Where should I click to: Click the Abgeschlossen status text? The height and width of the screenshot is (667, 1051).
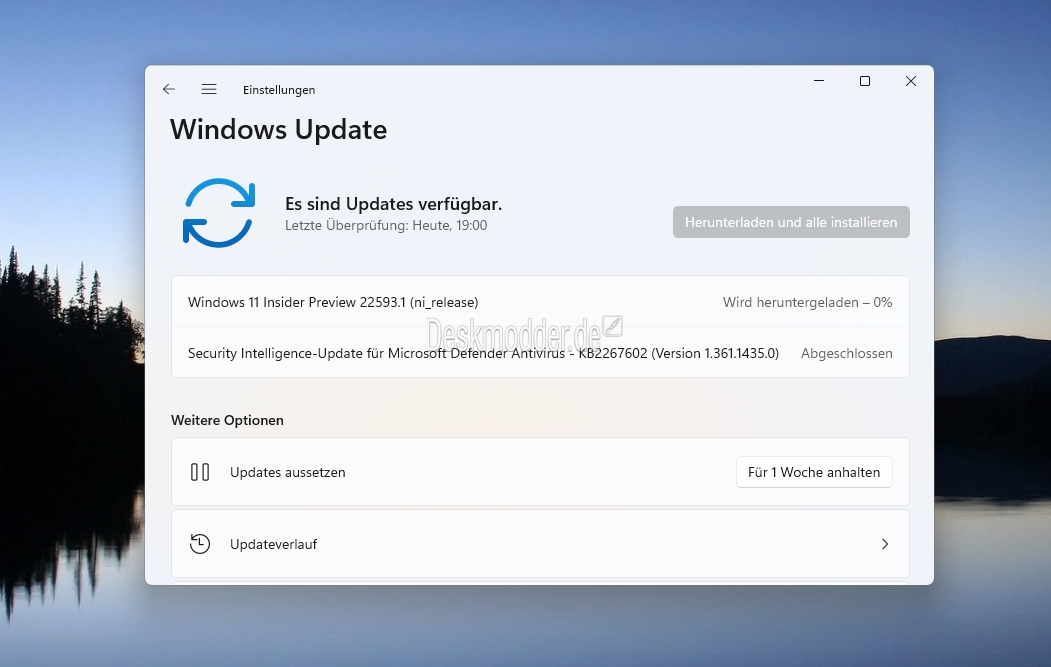[847, 353]
